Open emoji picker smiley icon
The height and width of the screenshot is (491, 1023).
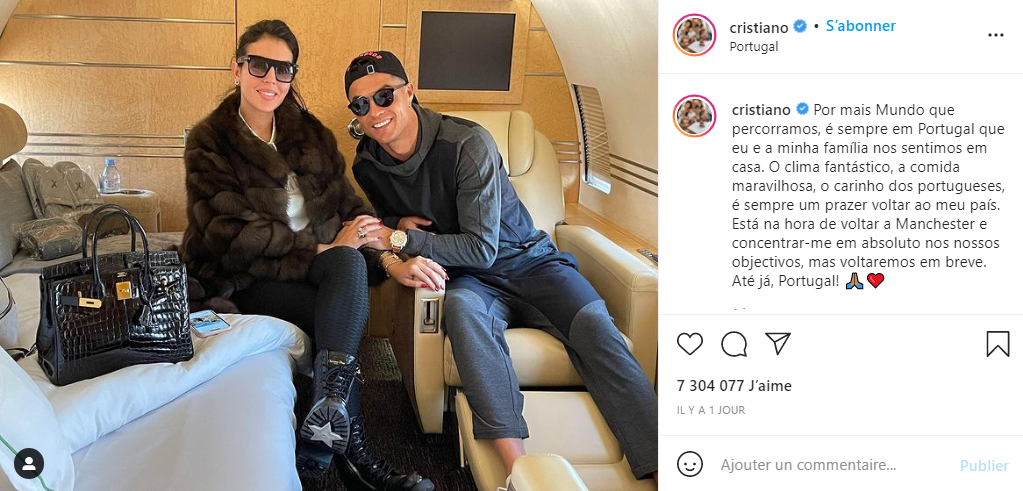click(690, 464)
